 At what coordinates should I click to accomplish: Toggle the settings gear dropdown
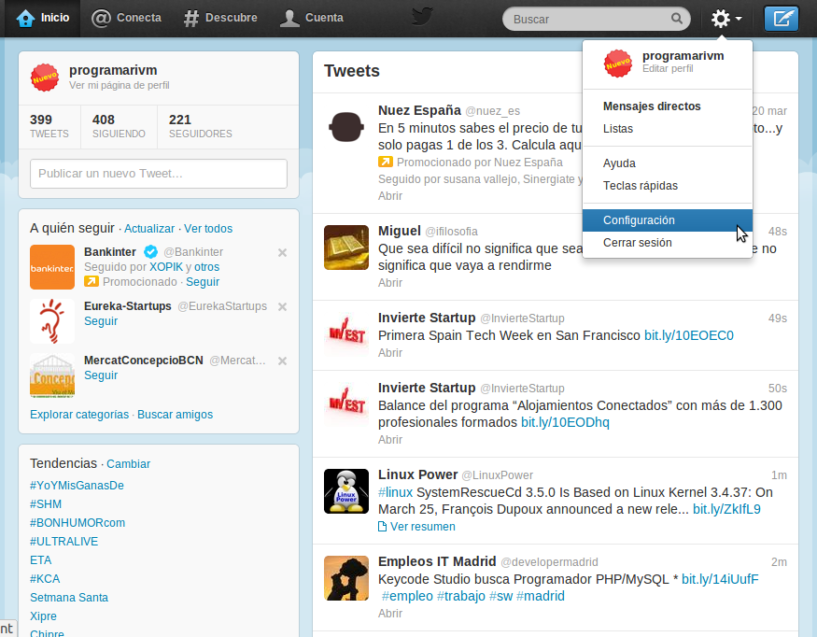(726, 19)
